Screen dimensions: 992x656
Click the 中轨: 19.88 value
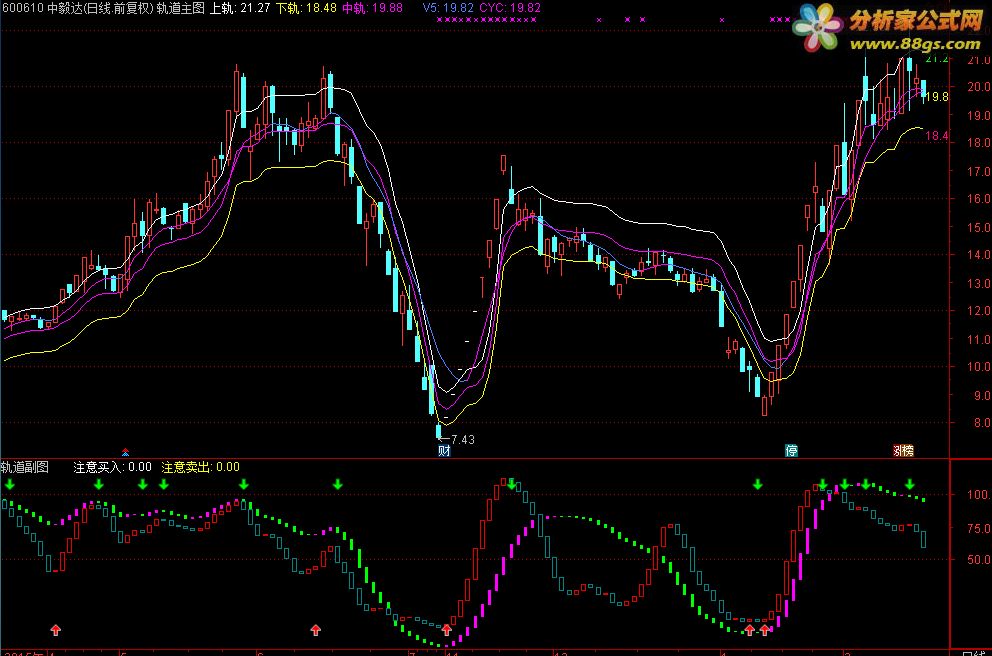[x=373, y=8]
